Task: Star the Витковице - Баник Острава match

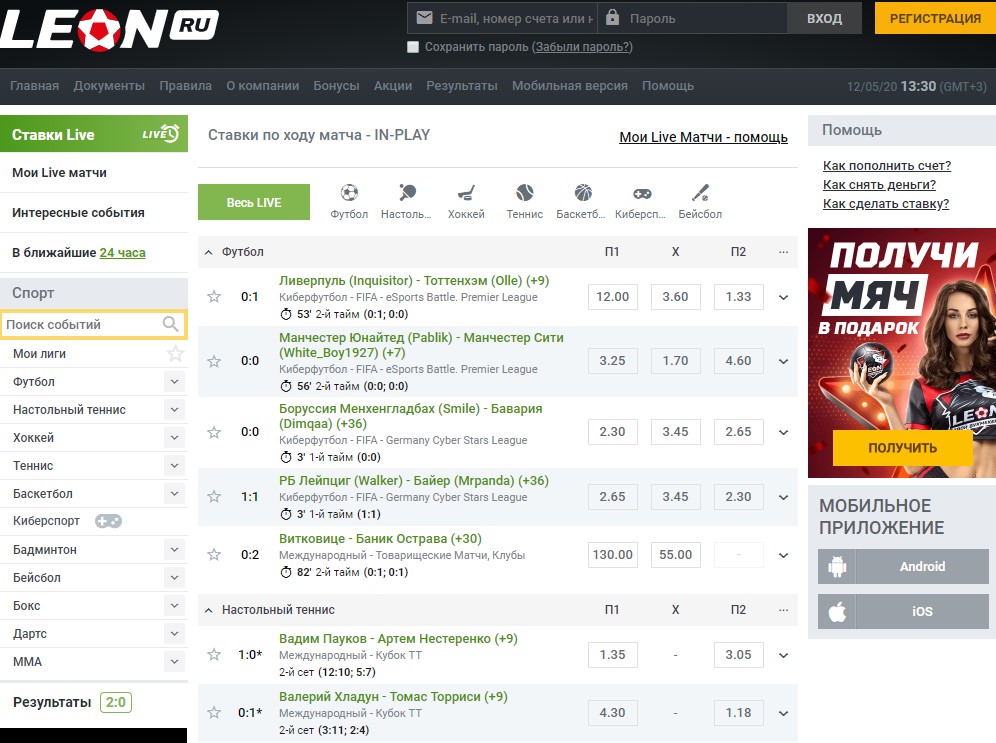Action: pos(213,555)
